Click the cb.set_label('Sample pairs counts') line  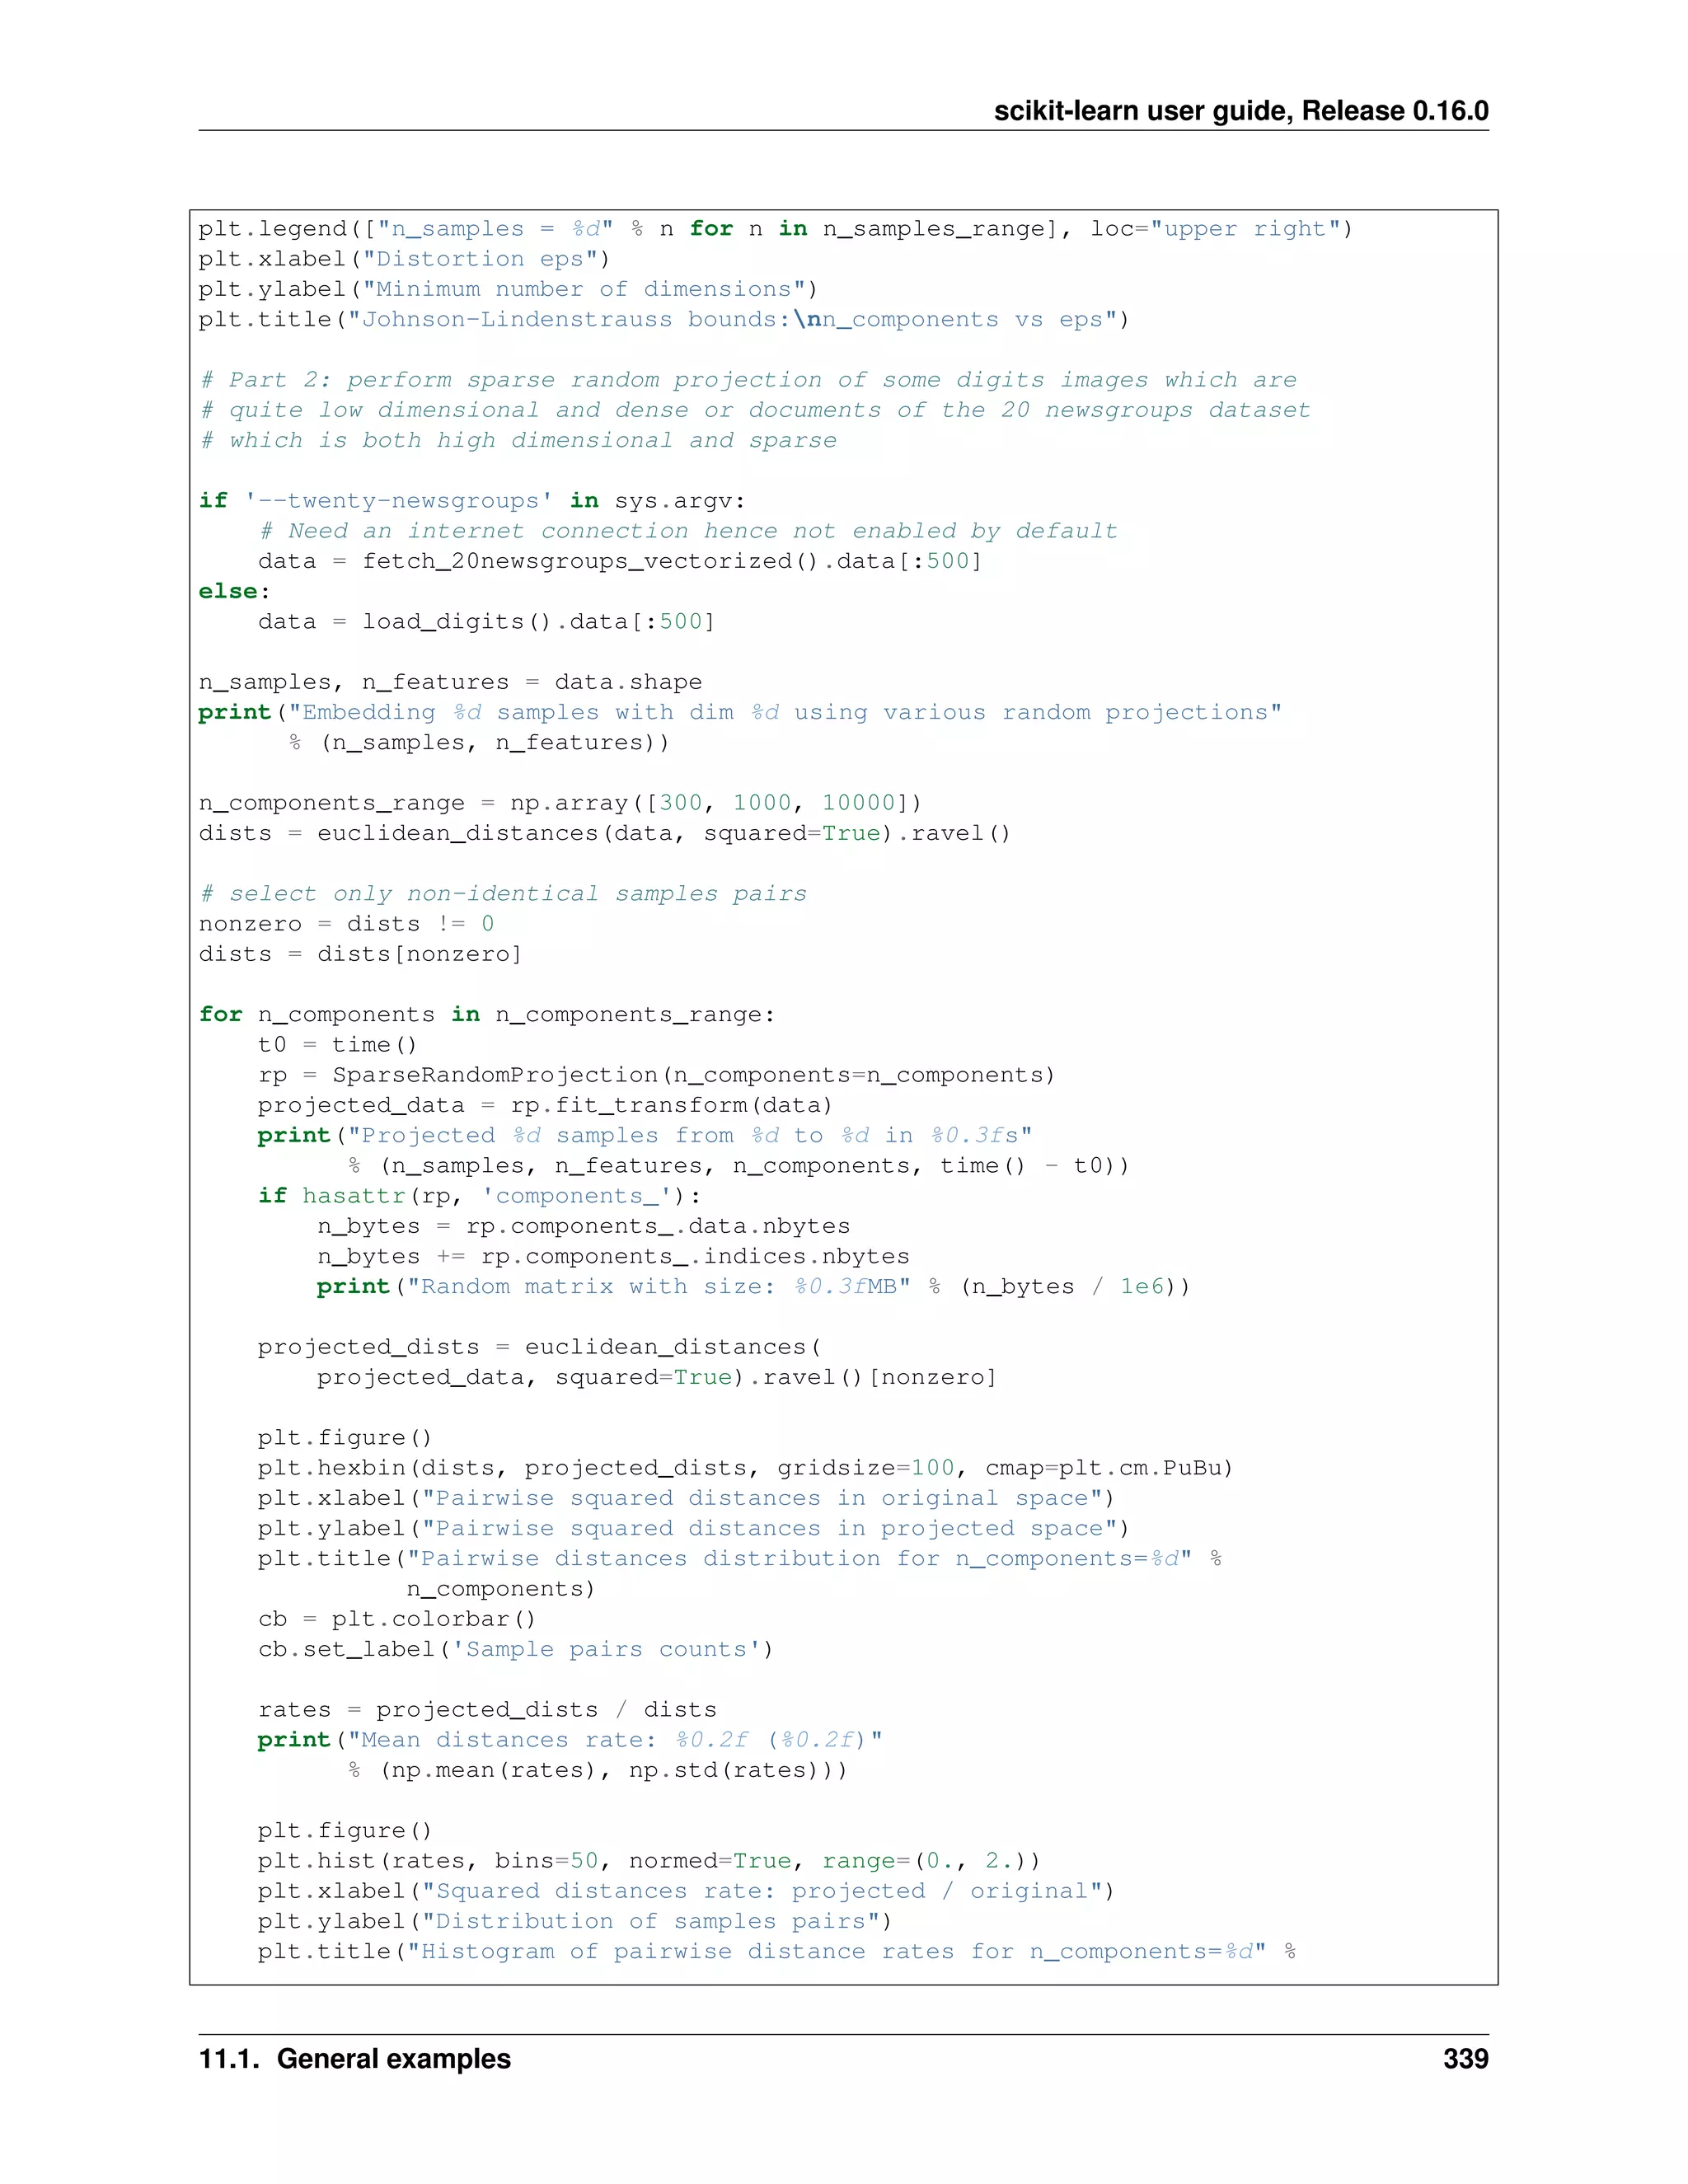click(516, 1649)
